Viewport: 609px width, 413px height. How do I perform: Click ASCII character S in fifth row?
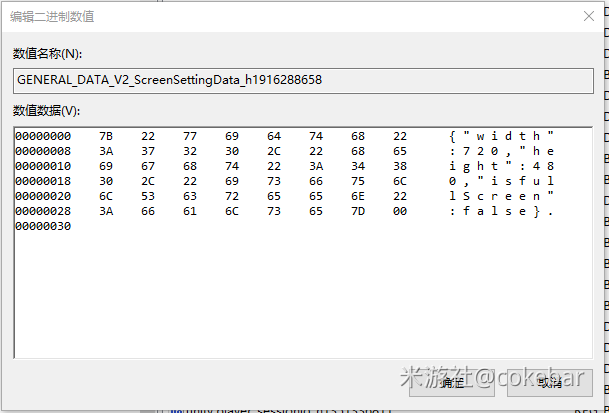466,196
